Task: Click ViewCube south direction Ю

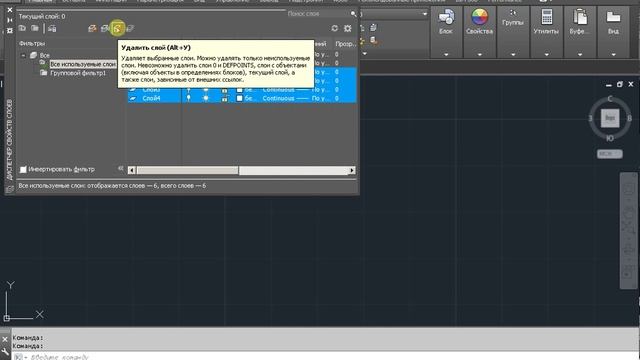Action: pyautogui.click(x=610, y=138)
